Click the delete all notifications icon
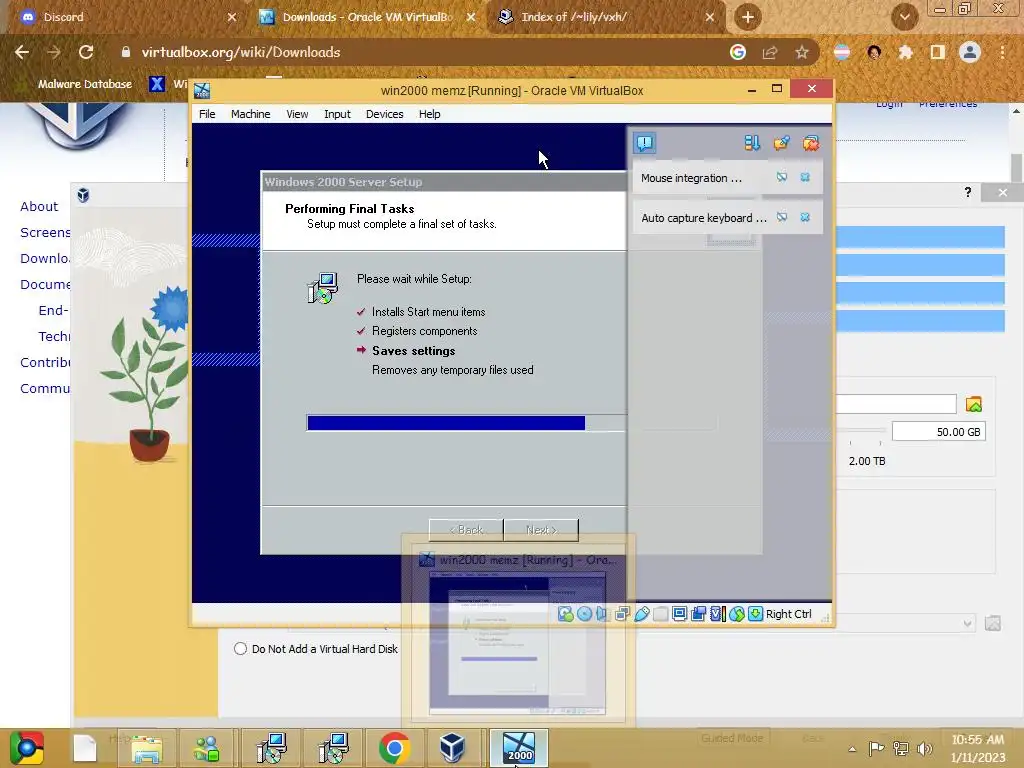This screenshot has width=1024, height=768. point(810,143)
